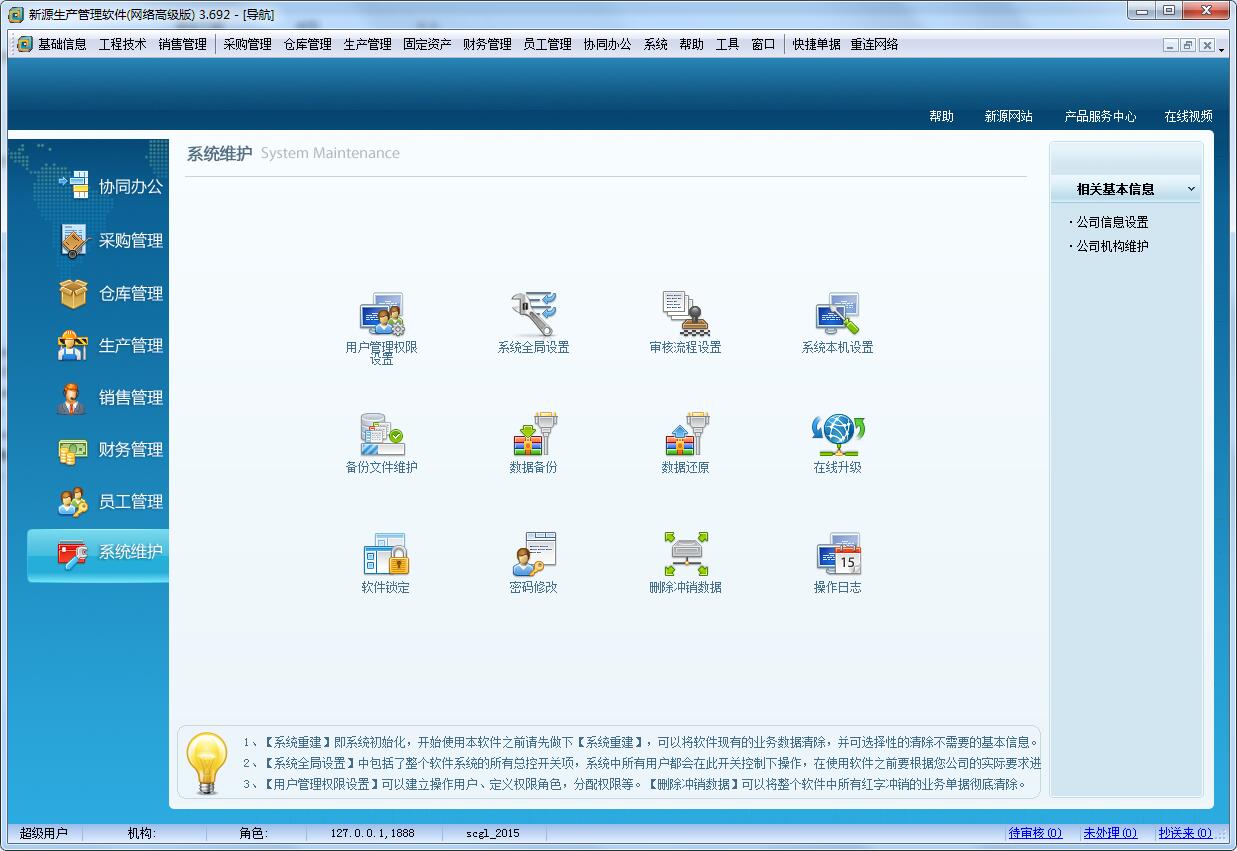Open the 基础信息 menu
This screenshot has width=1237, height=851.
click(x=62, y=44)
